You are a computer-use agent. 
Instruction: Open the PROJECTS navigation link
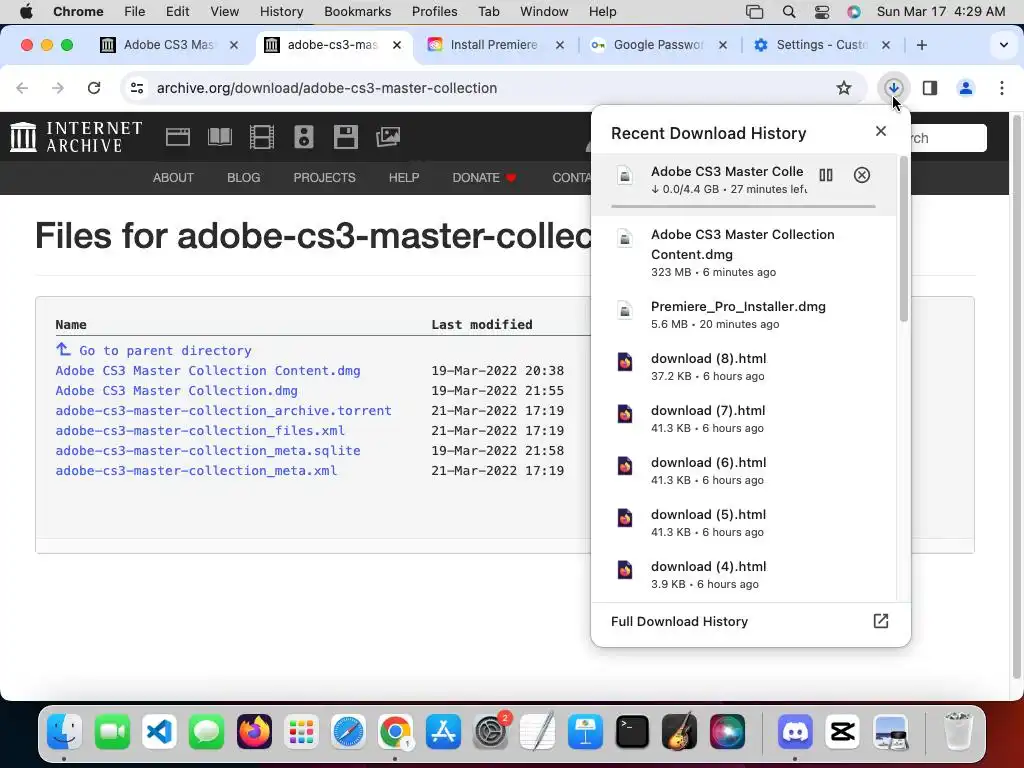coord(324,178)
